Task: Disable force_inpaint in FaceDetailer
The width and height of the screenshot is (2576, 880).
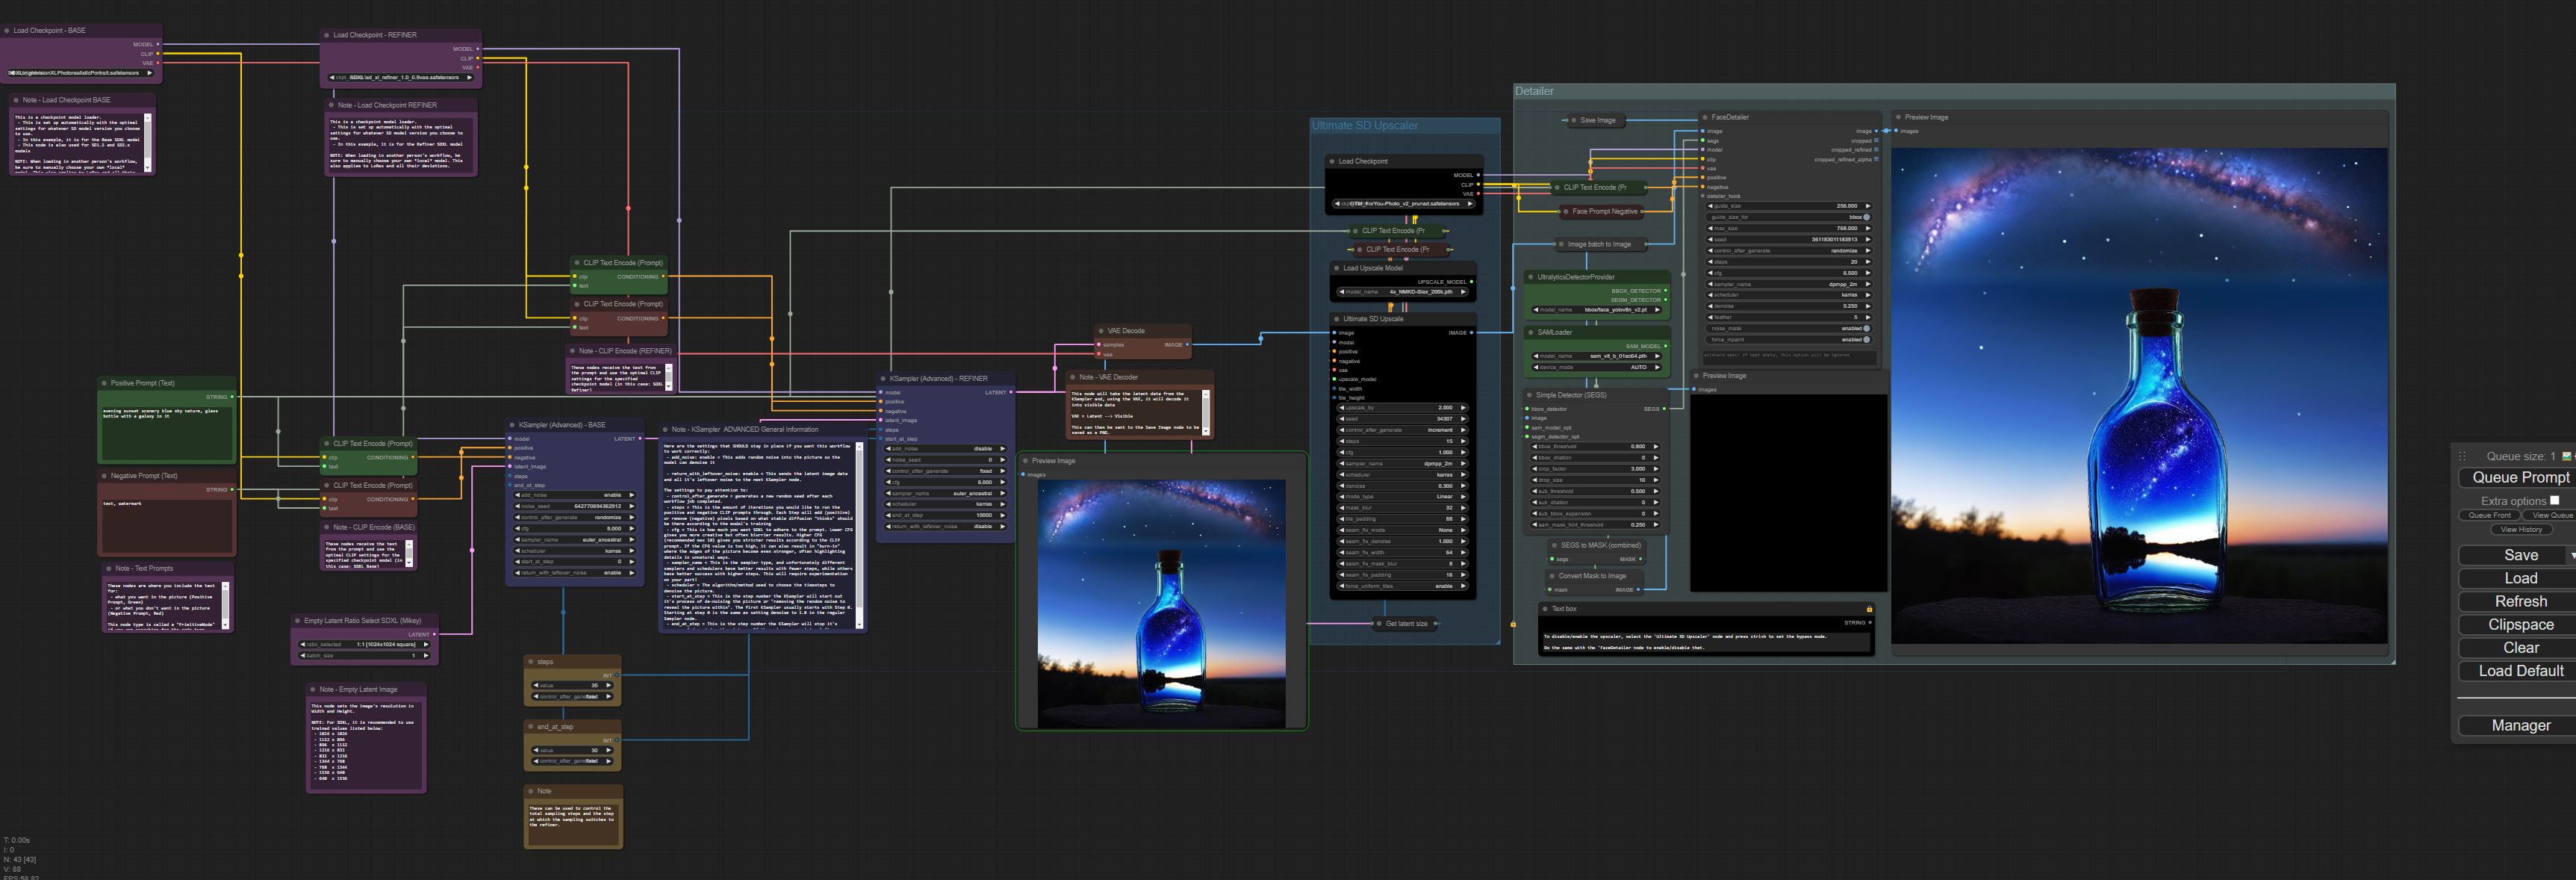Action: 1867,340
